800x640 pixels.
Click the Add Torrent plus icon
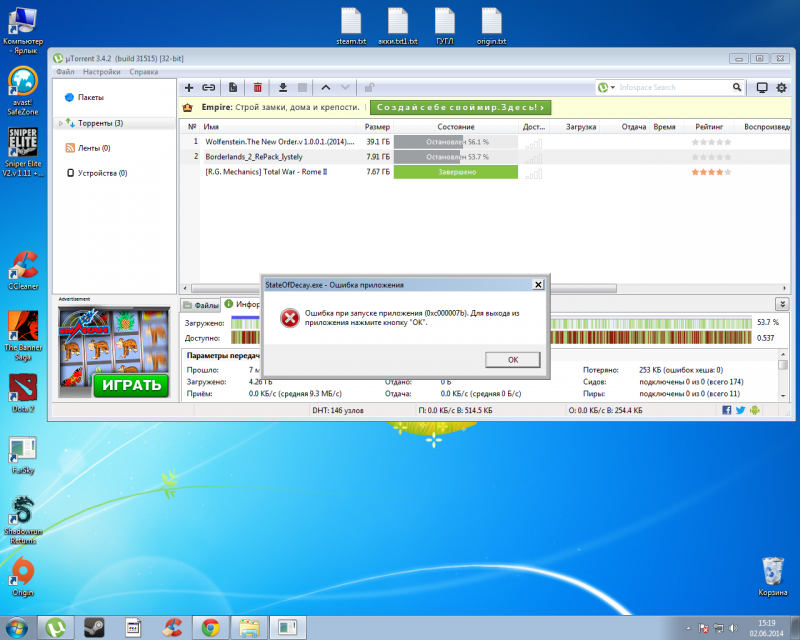click(x=189, y=88)
